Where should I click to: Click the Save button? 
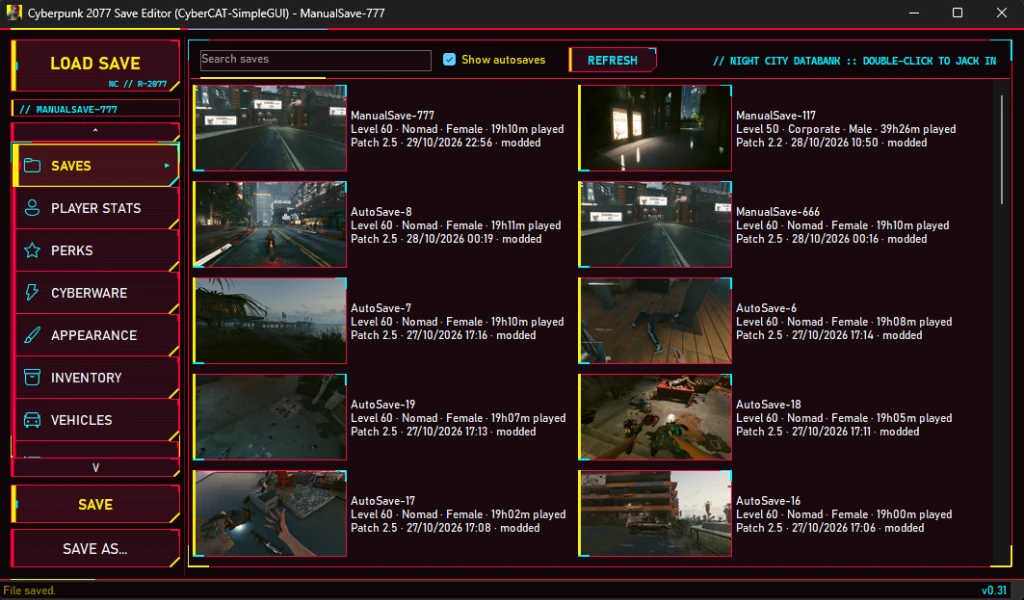[95, 504]
